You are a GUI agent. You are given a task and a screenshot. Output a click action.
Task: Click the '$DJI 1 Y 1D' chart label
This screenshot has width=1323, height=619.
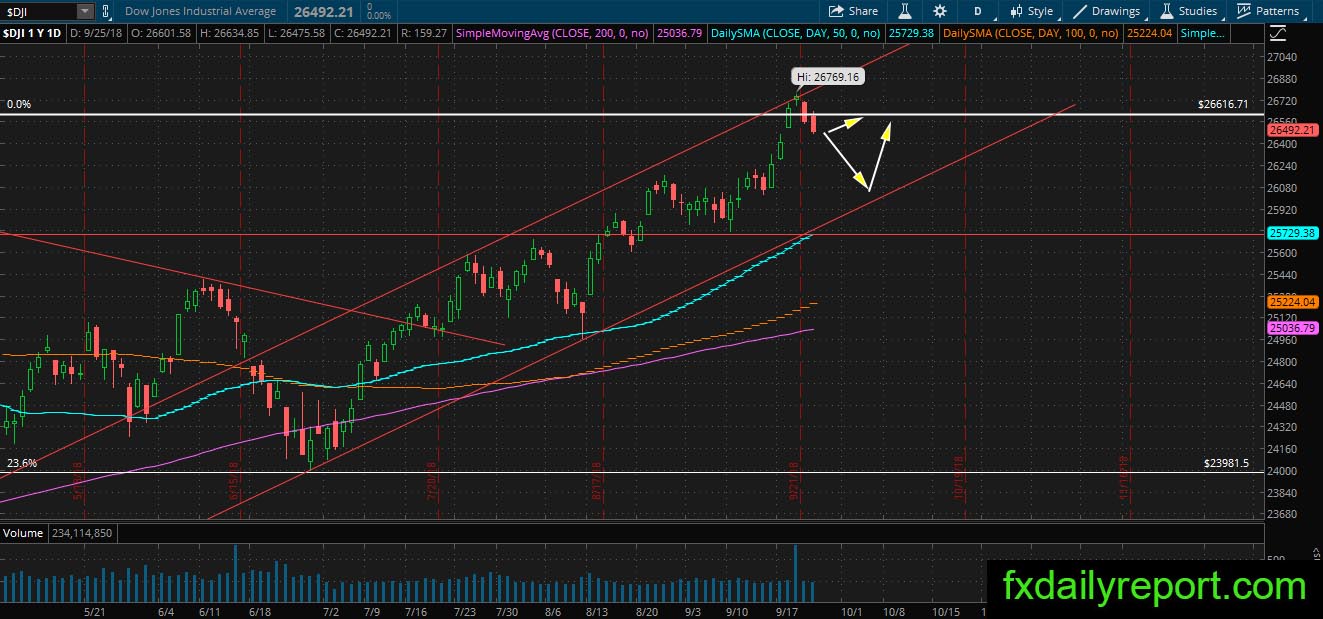pos(32,33)
